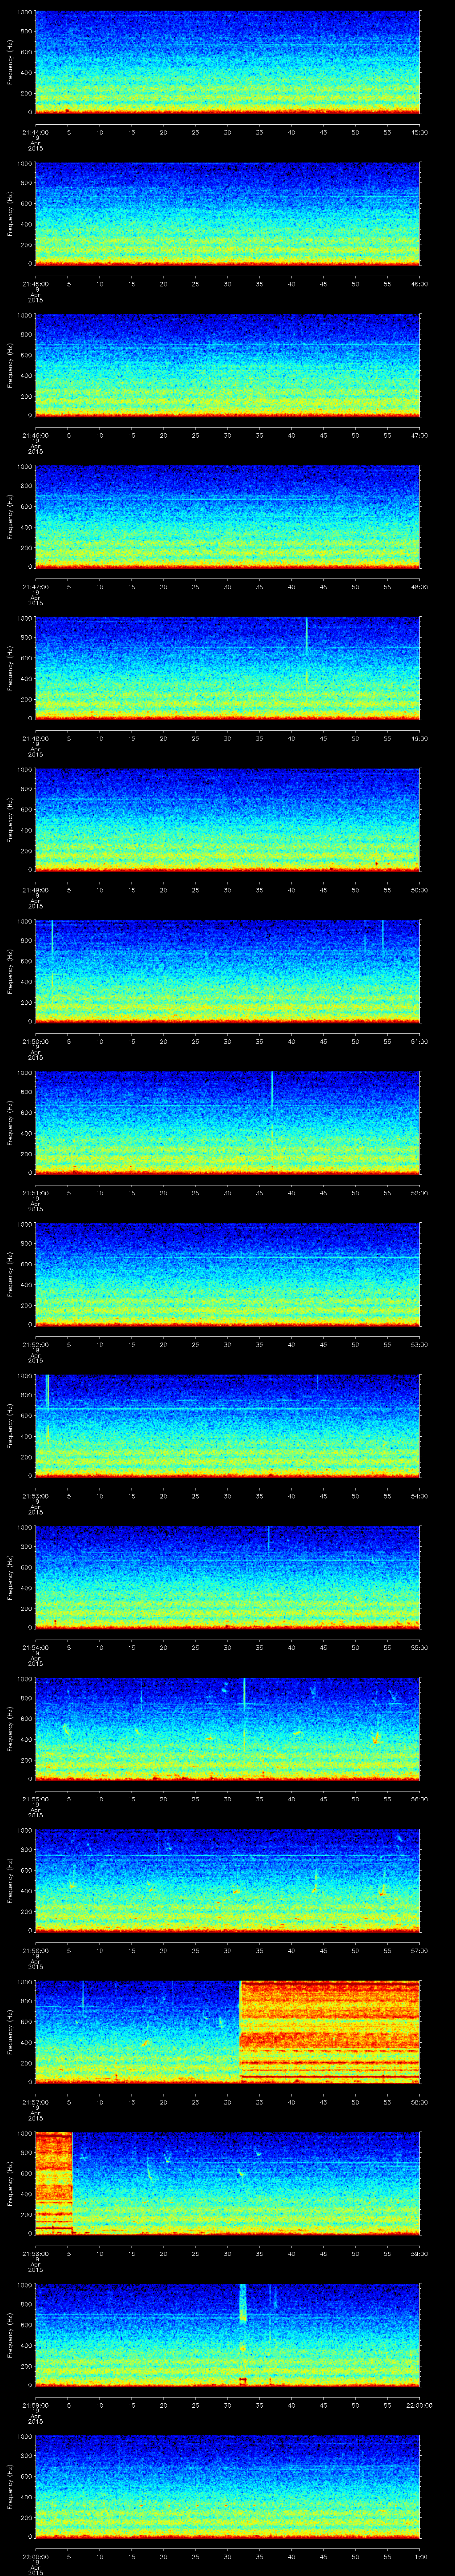
Task: Click the 21:52:00 start time label
Action: (35, 1344)
